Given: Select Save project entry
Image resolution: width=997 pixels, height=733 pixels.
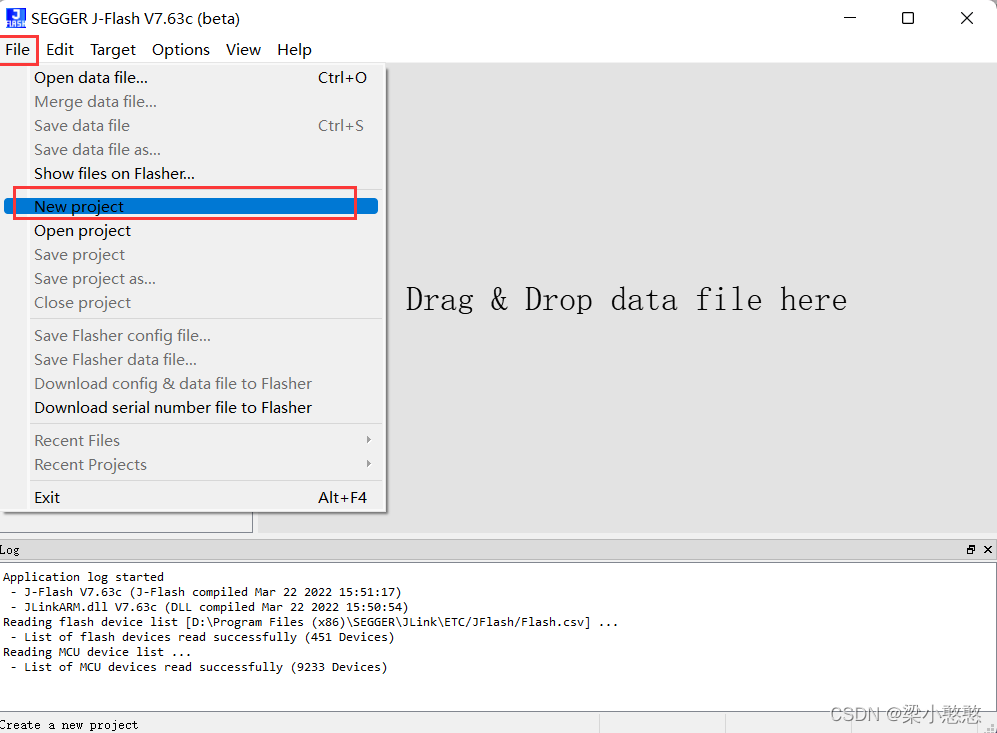Looking at the screenshot, I should (191, 255).
